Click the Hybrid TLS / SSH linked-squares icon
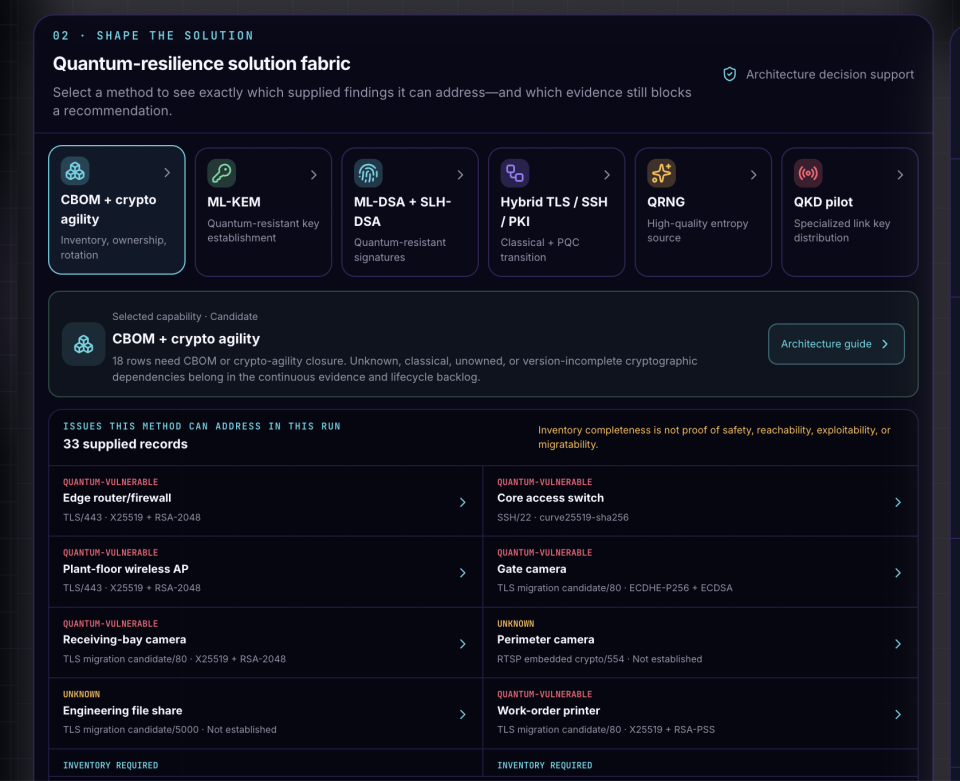 pyautogui.click(x=515, y=173)
